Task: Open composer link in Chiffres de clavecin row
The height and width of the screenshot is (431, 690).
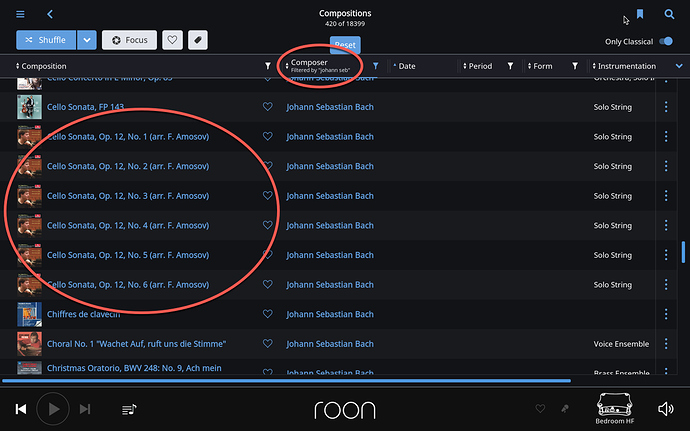Action: [x=330, y=314]
